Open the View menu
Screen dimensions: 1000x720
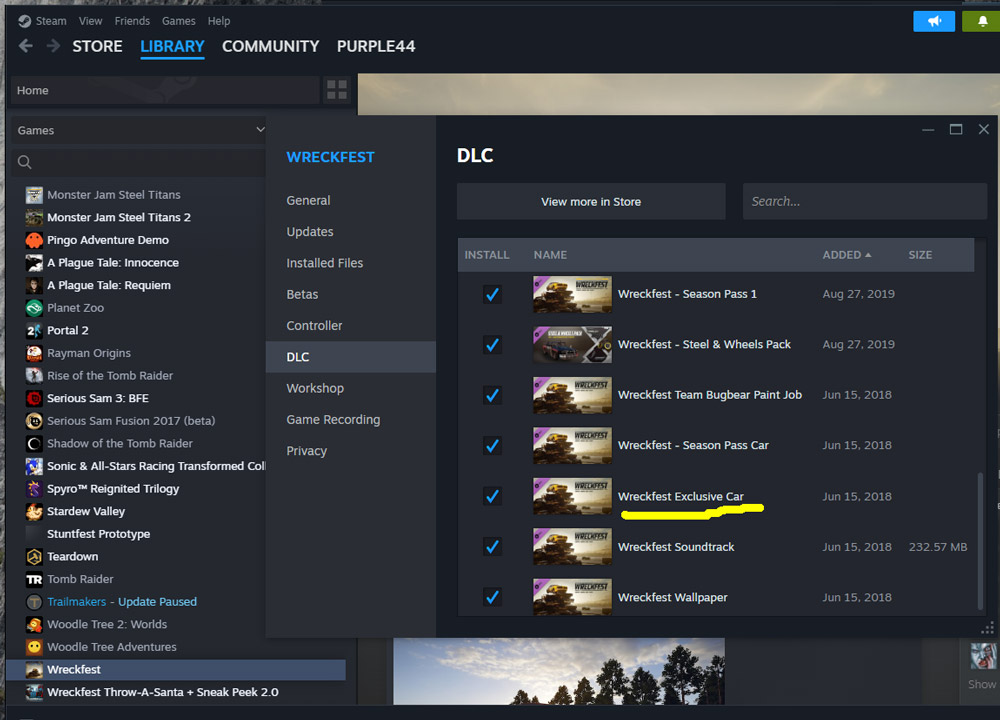91,21
